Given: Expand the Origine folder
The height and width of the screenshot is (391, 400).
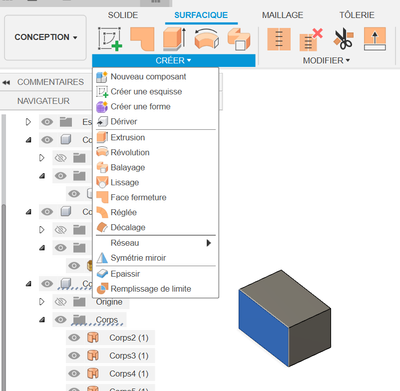Looking at the screenshot, I should point(42,302).
